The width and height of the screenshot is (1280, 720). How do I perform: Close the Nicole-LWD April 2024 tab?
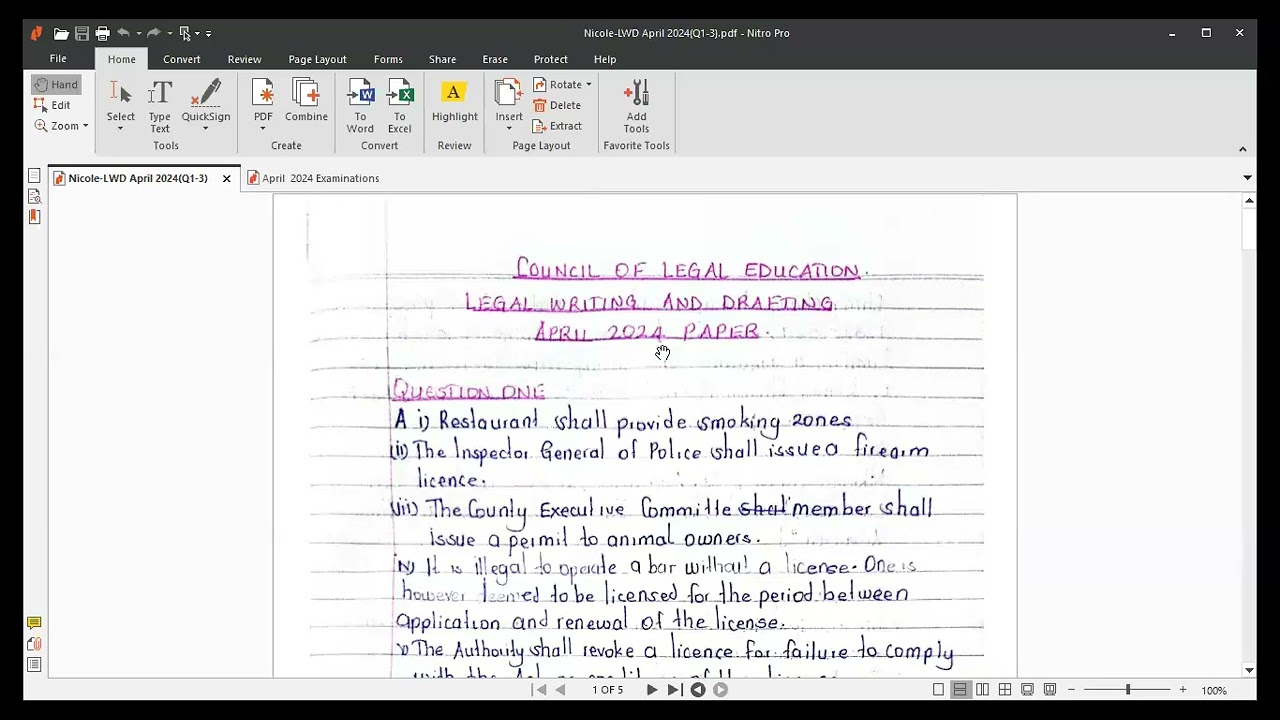(227, 179)
